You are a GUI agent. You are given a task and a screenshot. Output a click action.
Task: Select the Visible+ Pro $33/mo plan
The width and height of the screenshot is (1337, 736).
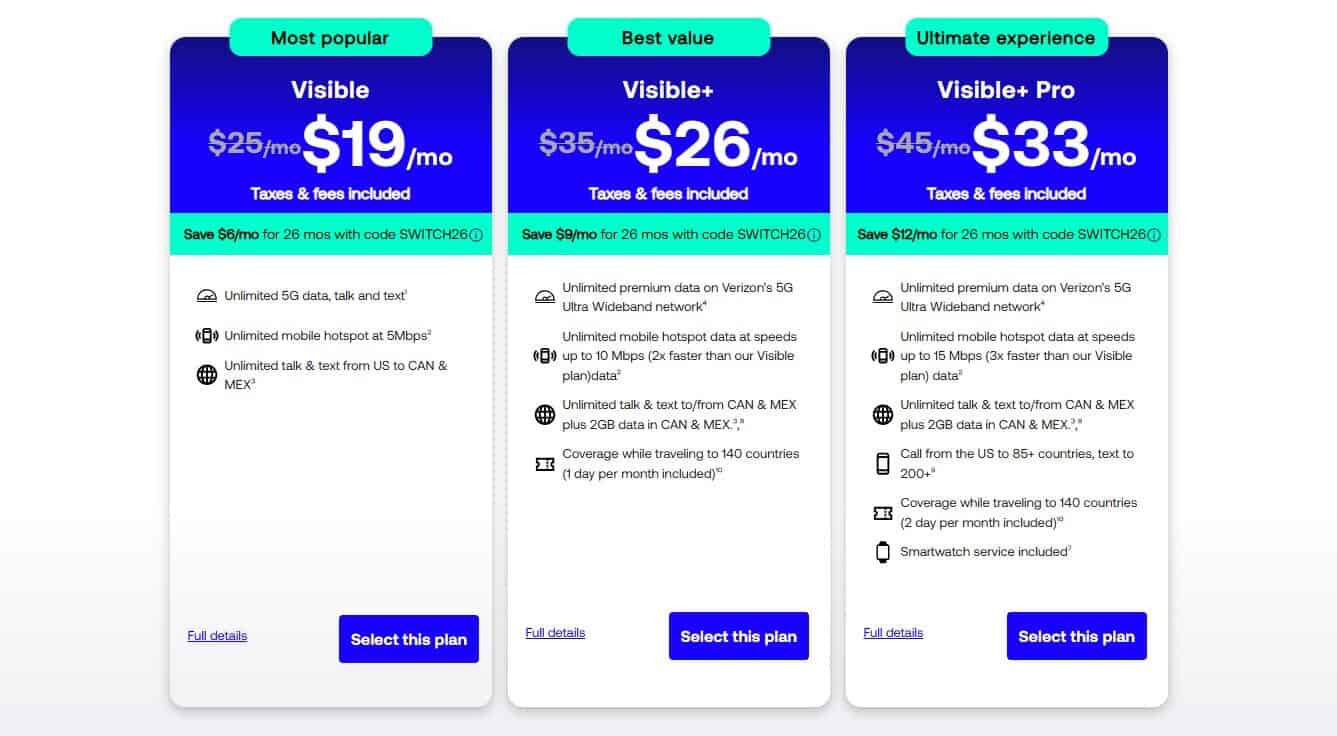click(x=1076, y=636)
